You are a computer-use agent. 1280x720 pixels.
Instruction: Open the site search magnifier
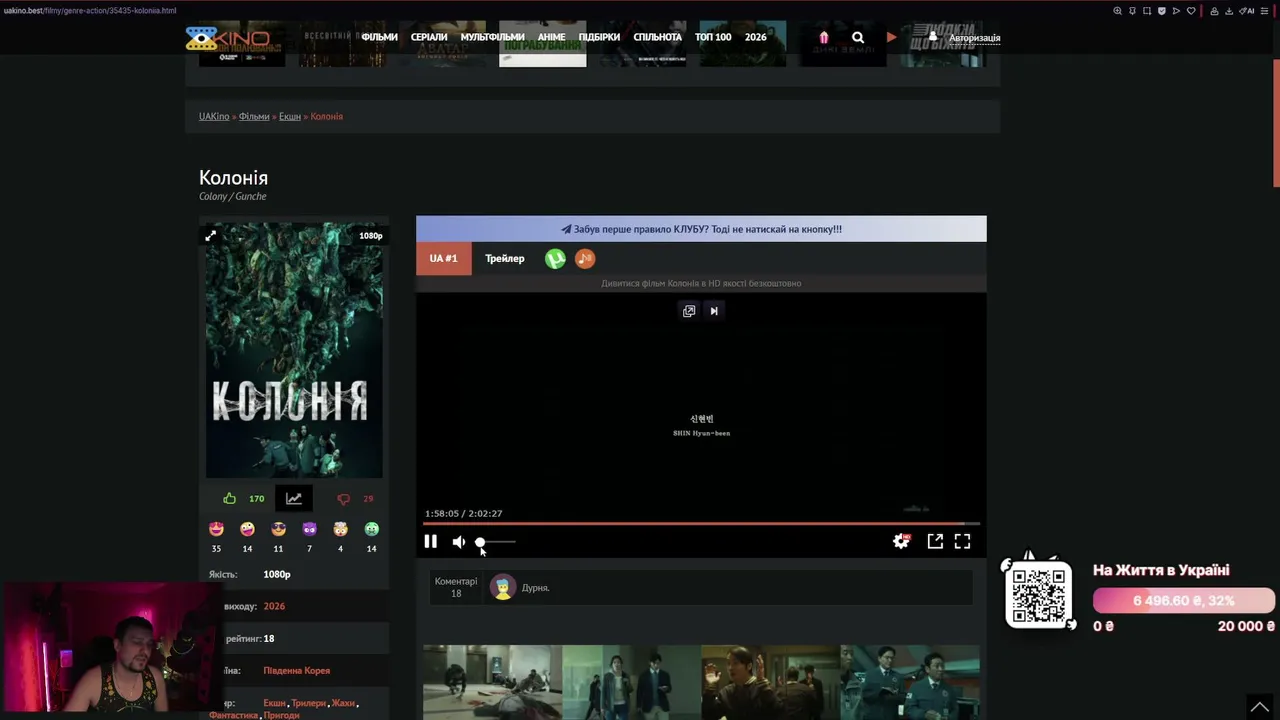coord(858,37)
